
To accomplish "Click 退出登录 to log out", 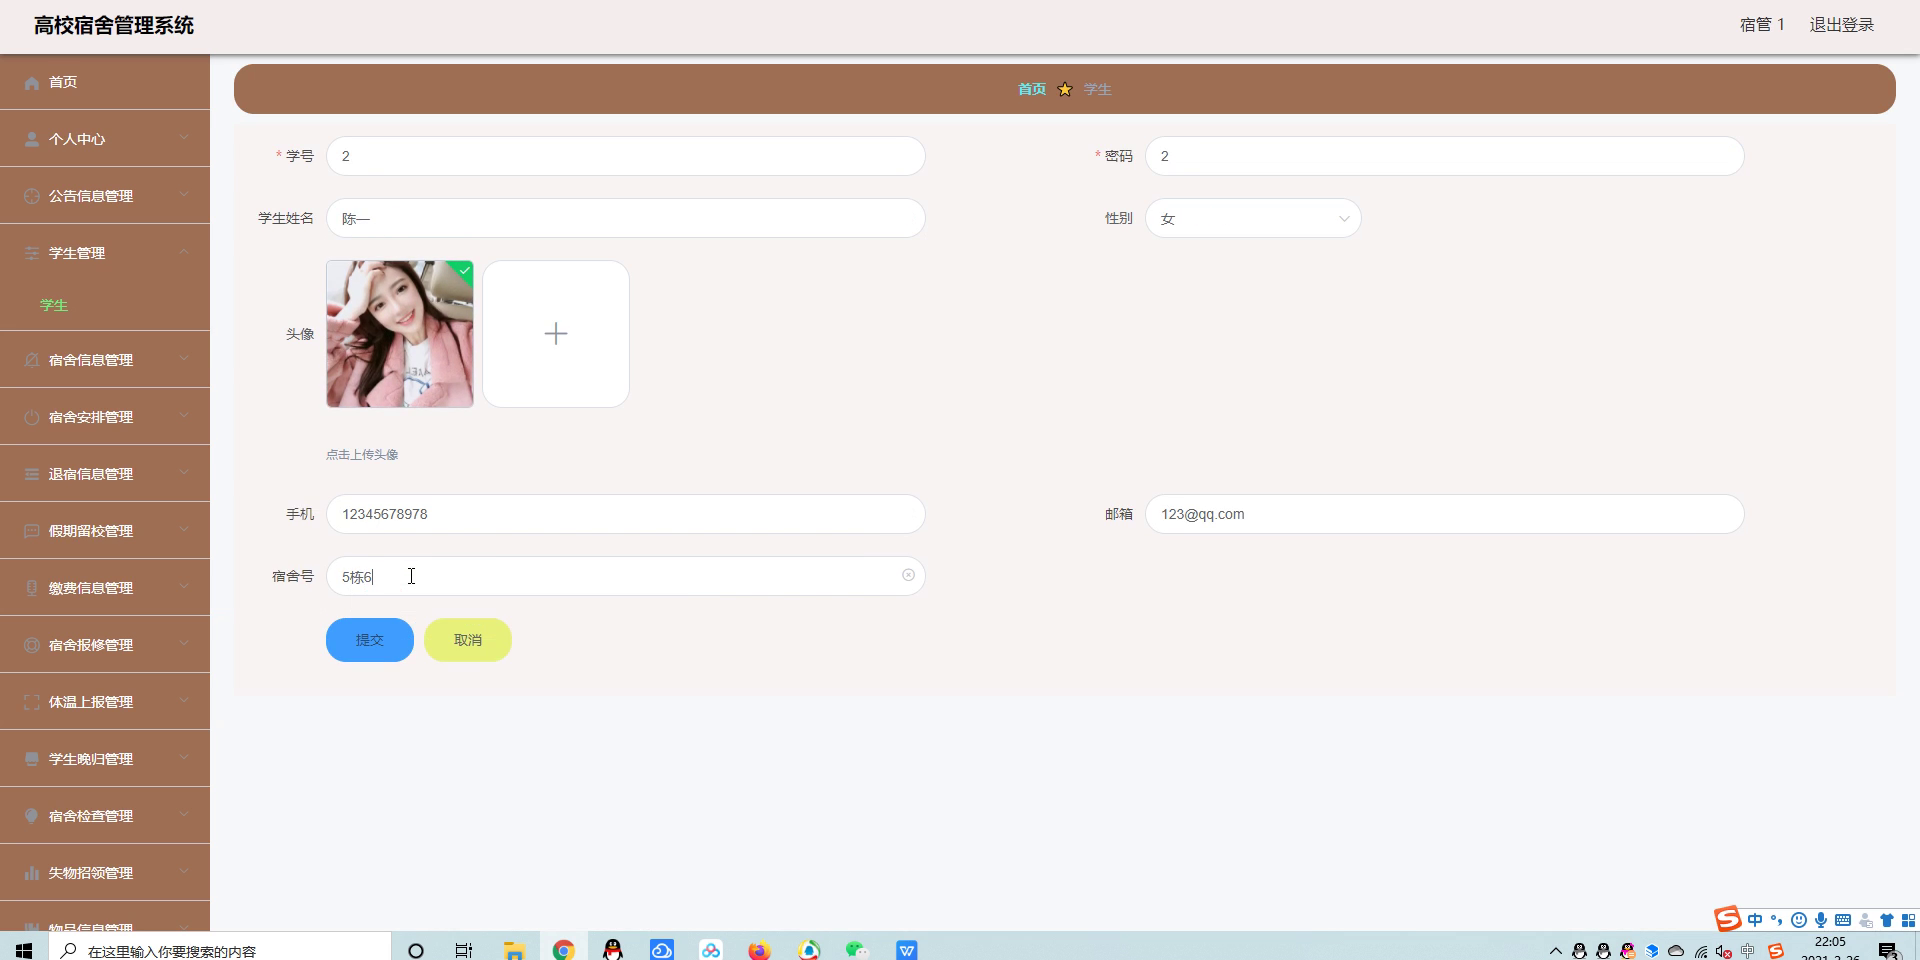I will [1842, 25].
